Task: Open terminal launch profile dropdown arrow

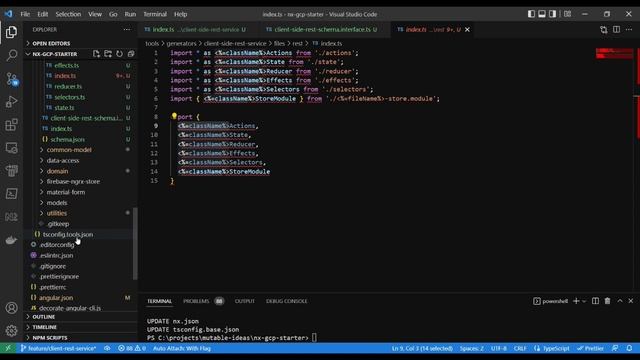Action: click(x=584, y=301)
